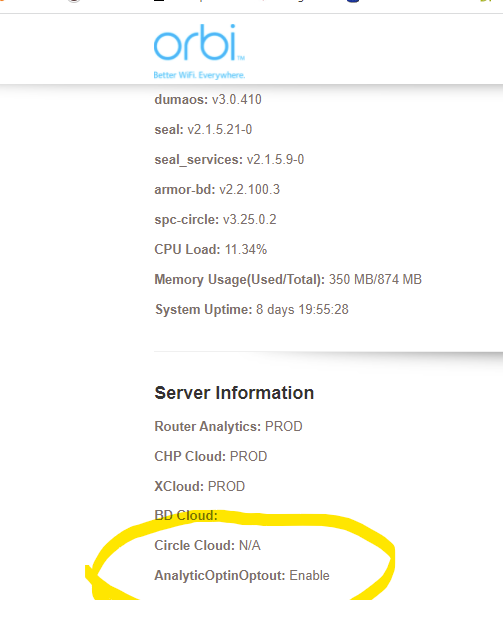Image resolution: width=503 pixels, height=630 pixels.
Task: Select the Memory Usage 350 MB/874 MB line
Action: (288, 280)
